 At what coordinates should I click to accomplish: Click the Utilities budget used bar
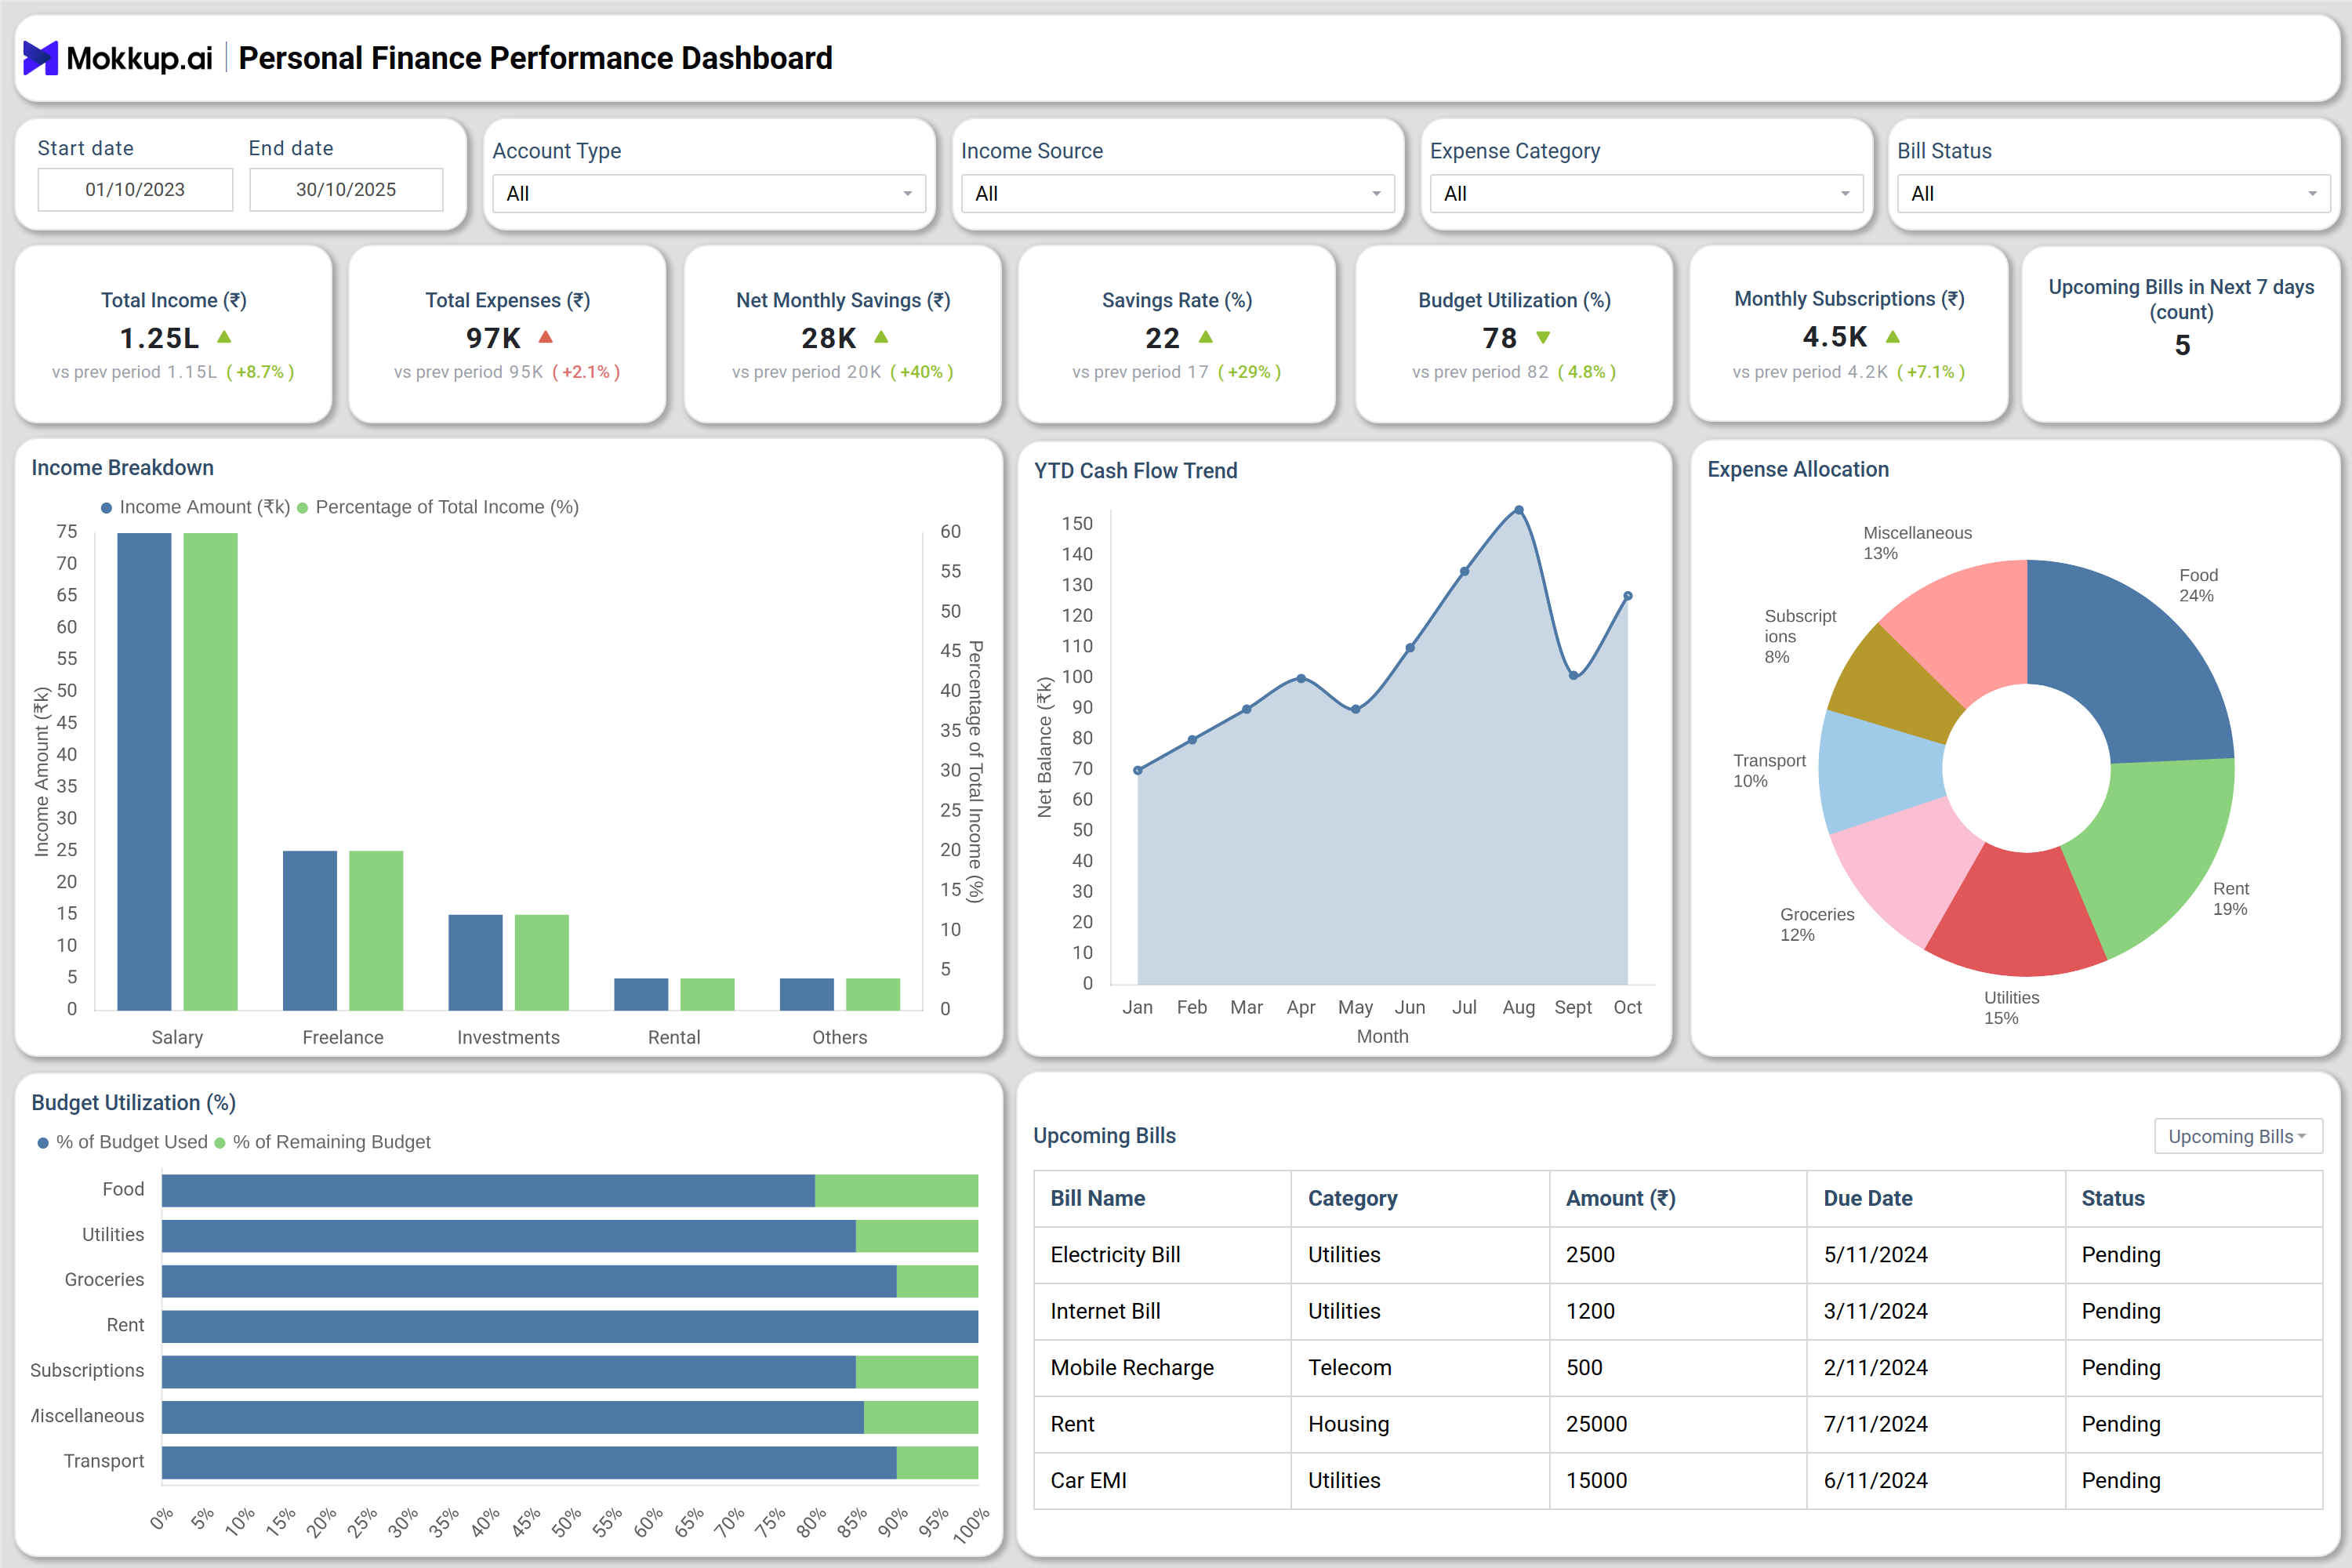pyautogui.click(x=509, y=1236)
